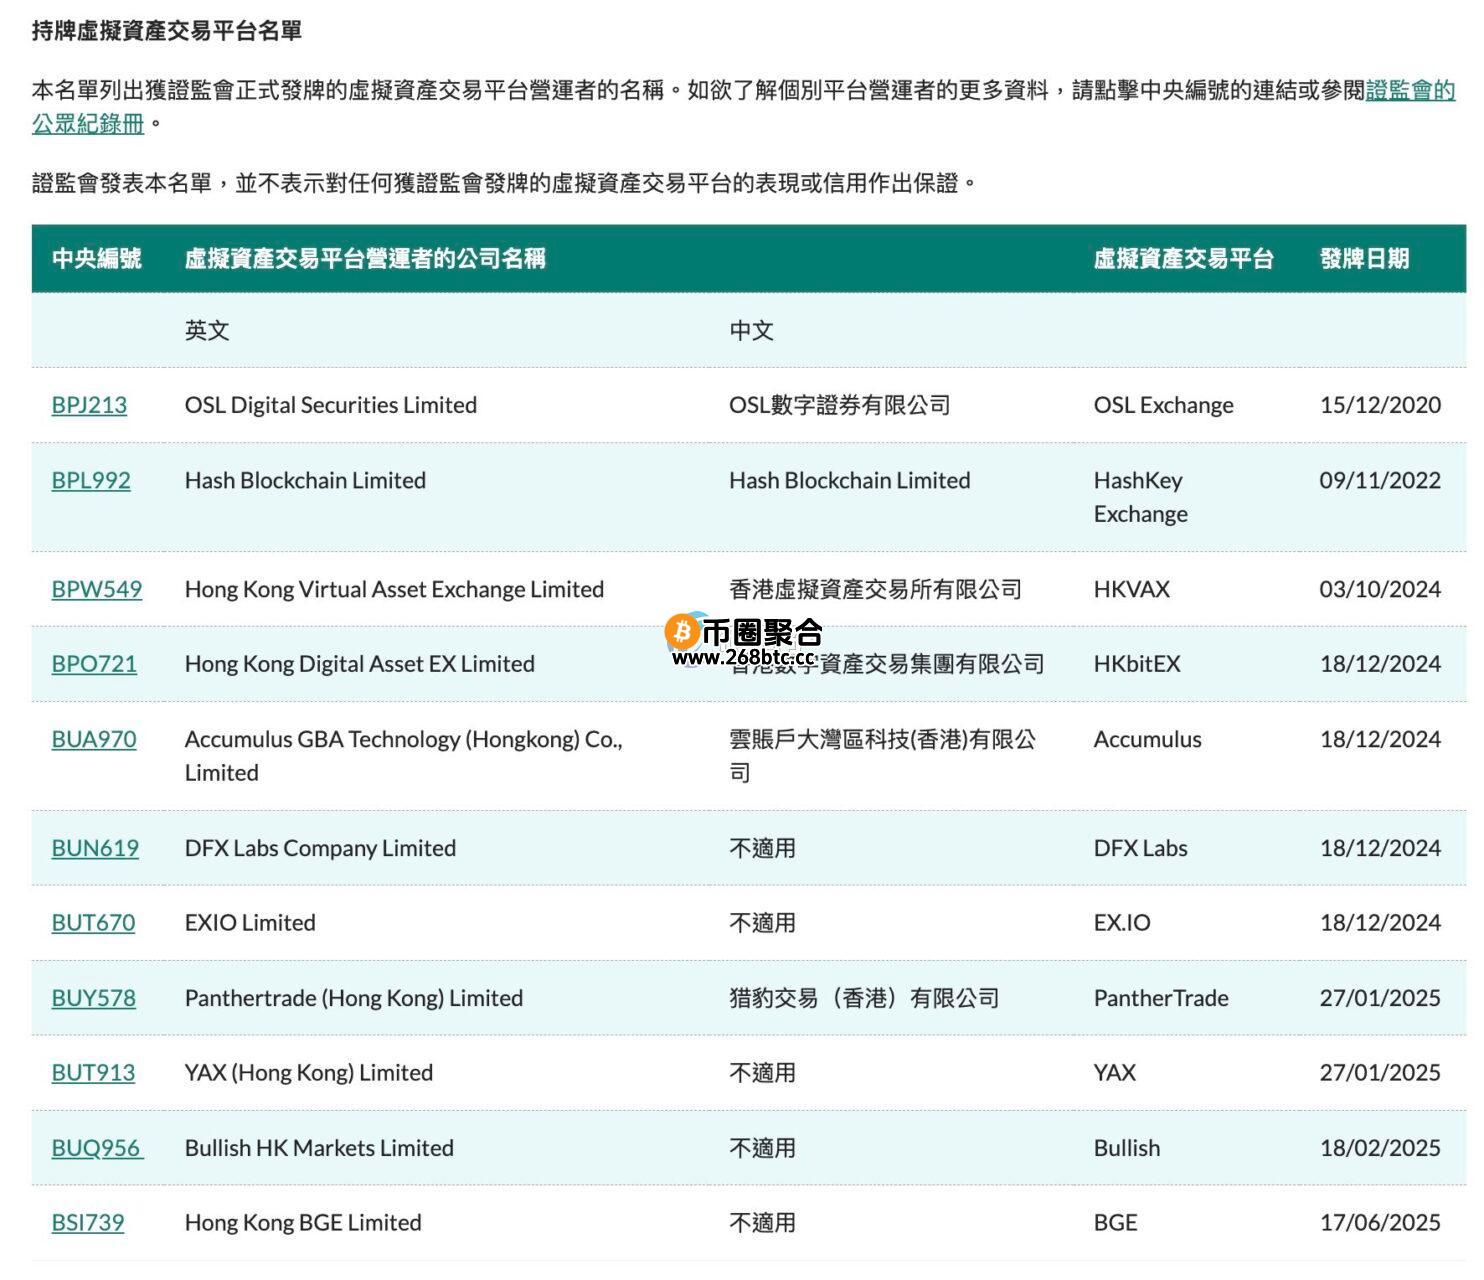Click DFX Labs Company Limited cell
Viewport: 1484px width, 1280px height.
pyautogui.click(x=321, y=848)
